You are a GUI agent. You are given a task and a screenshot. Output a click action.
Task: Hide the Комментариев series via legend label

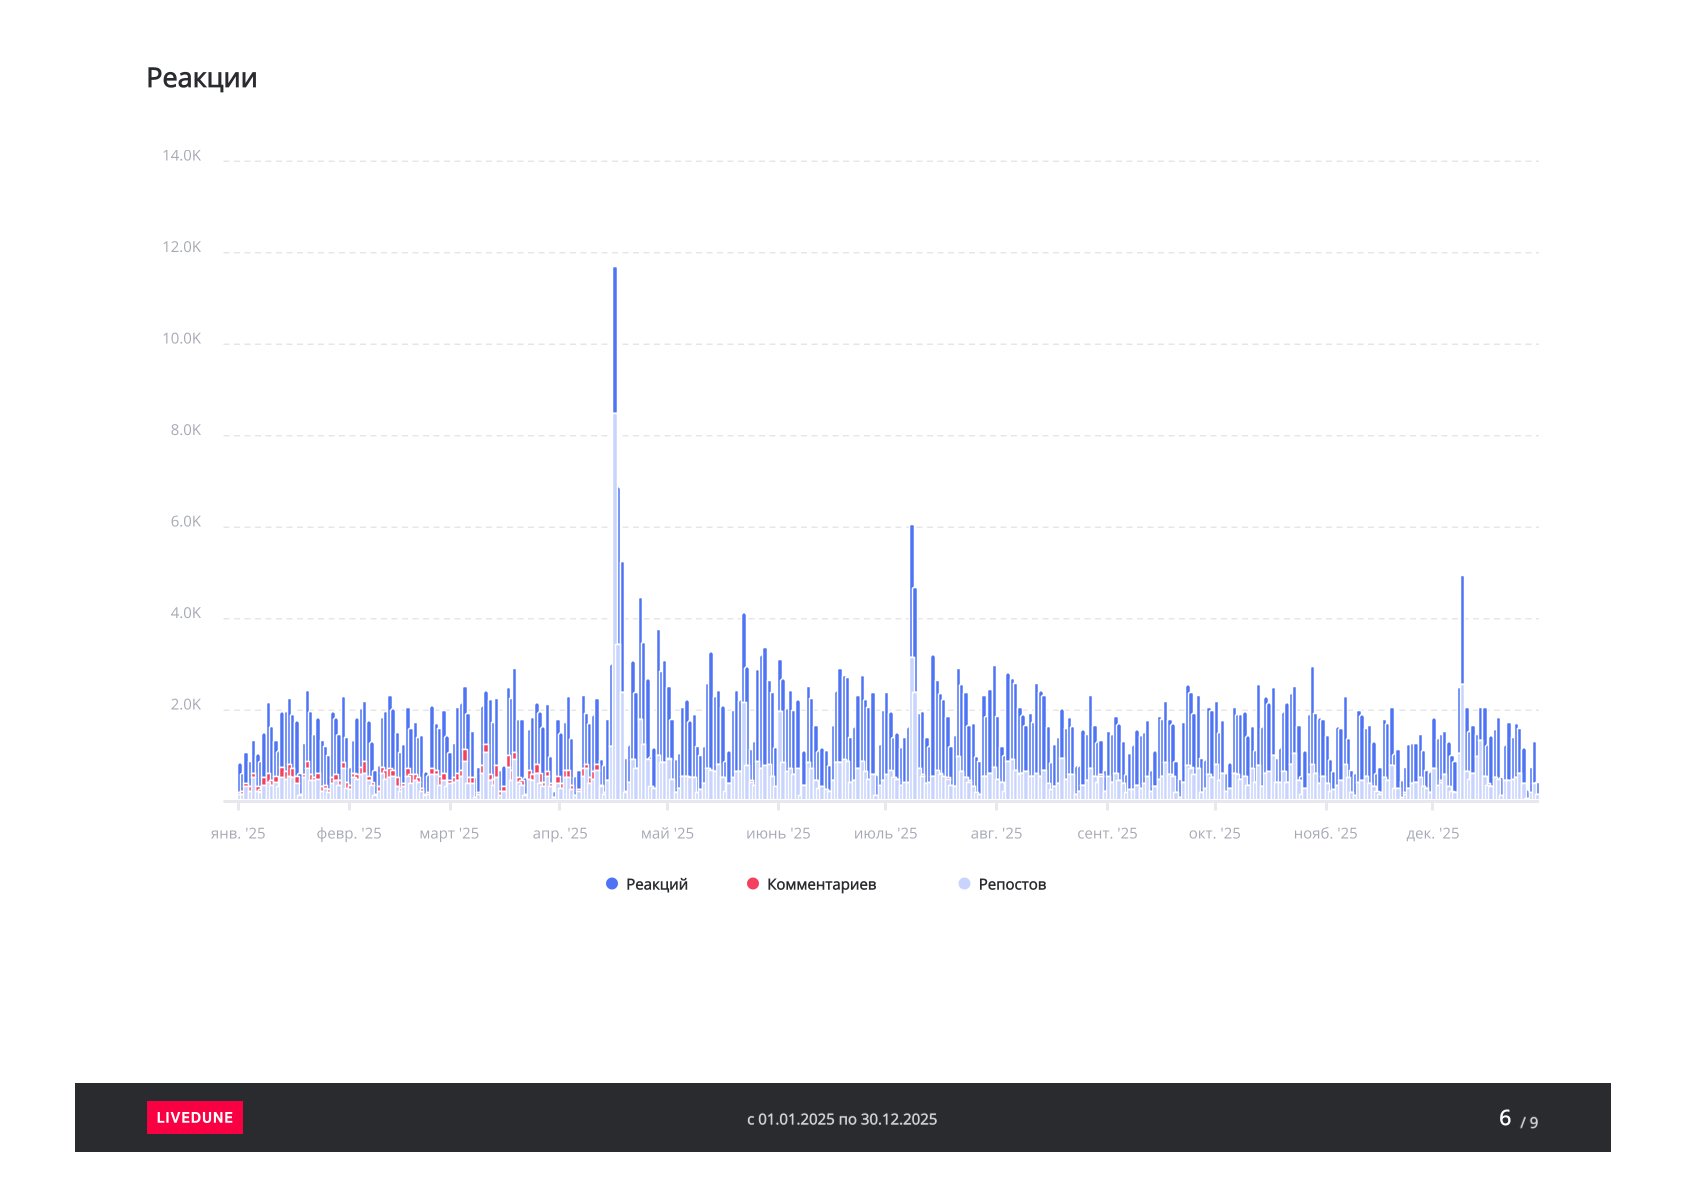(x=821, y=884)
